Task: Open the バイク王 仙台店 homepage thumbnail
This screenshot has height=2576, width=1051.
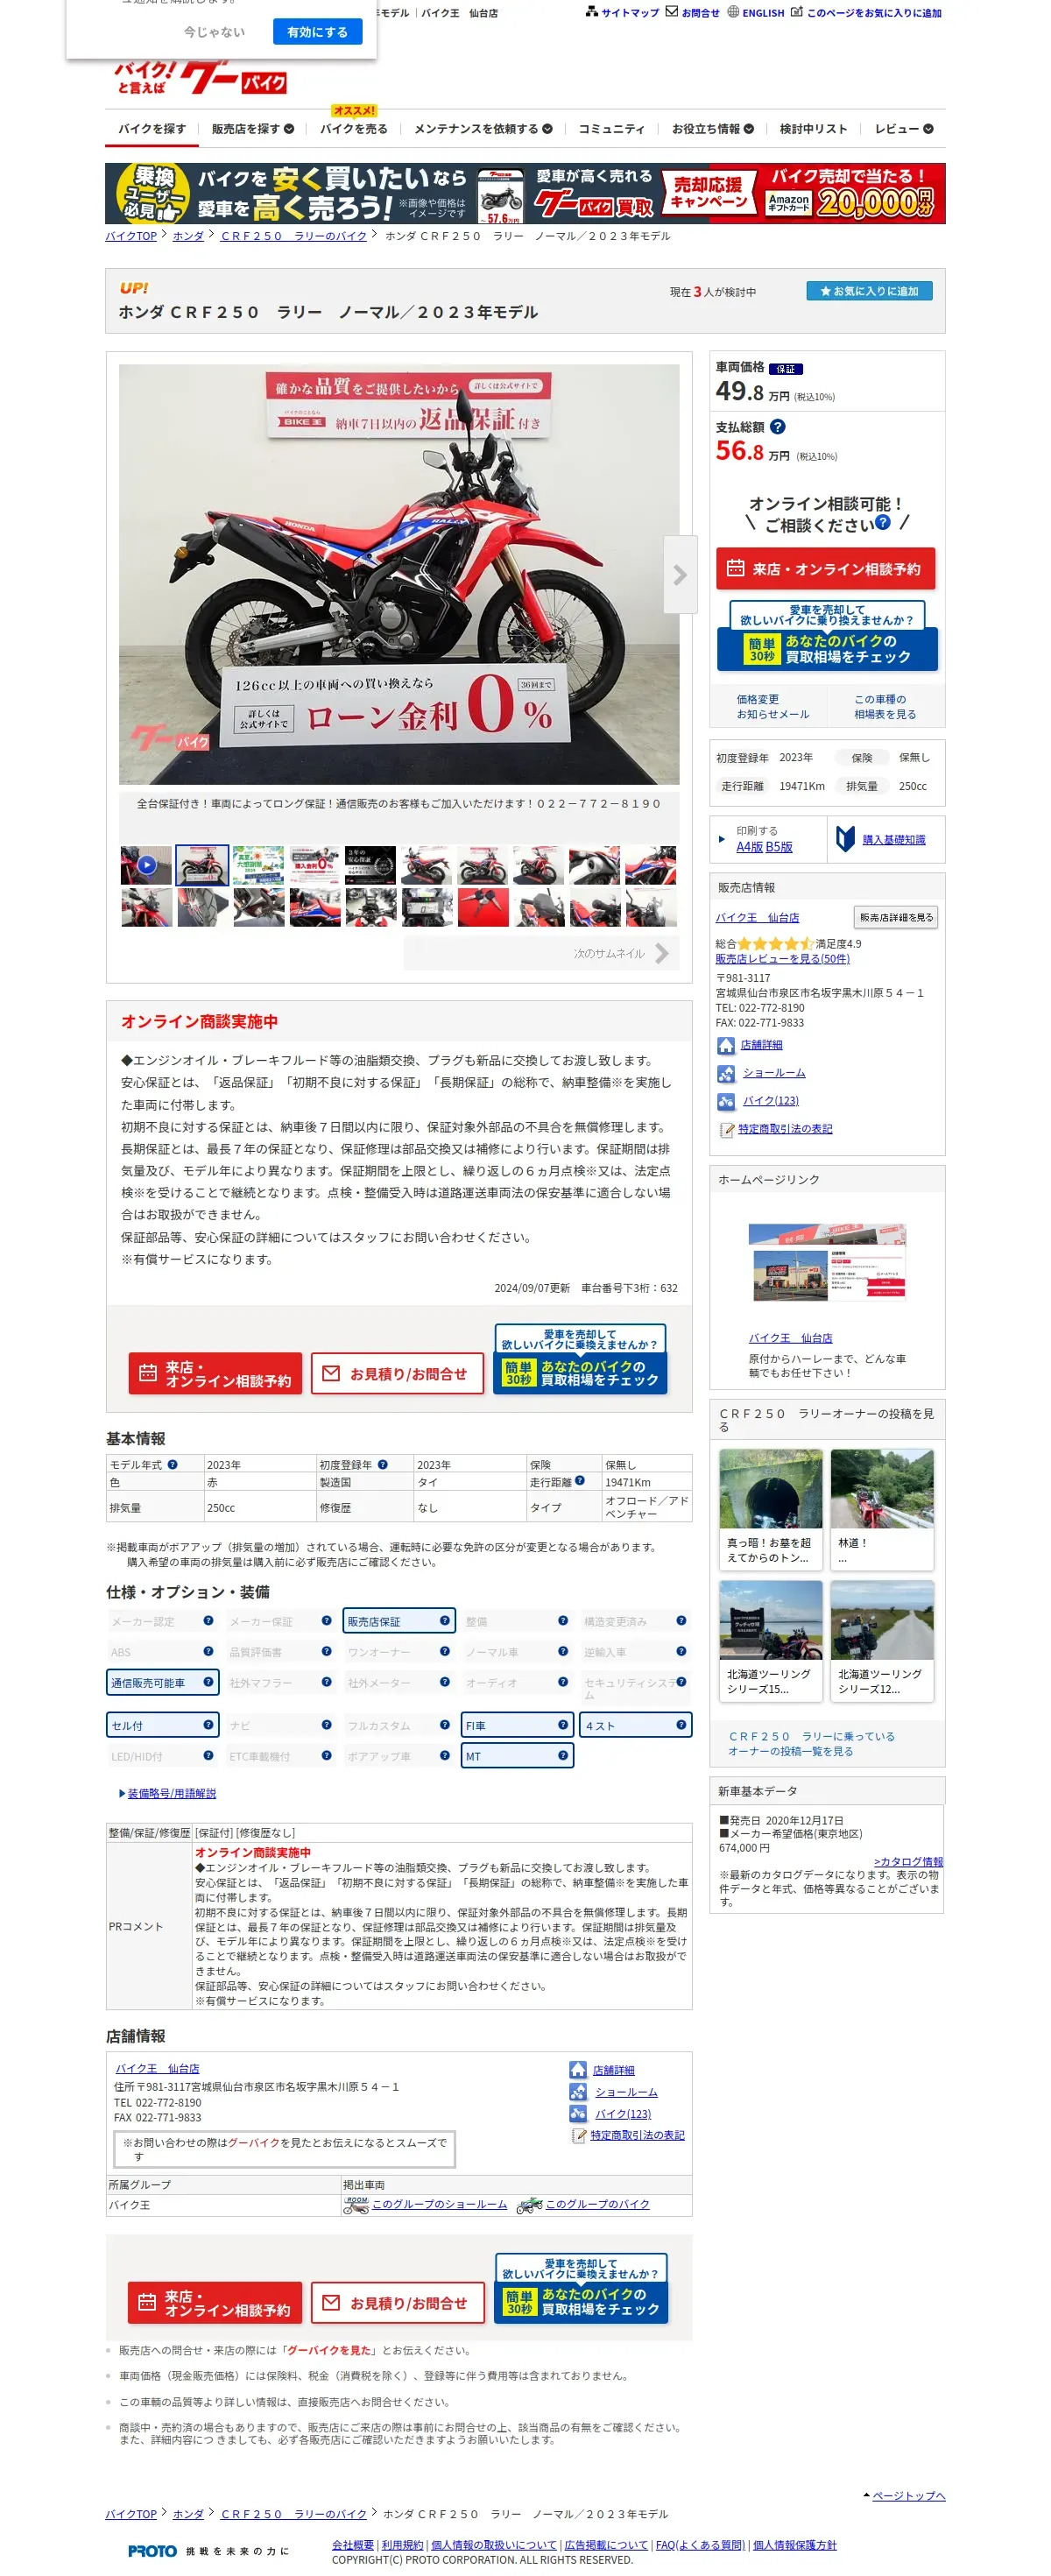Action: pos(827,1262)
